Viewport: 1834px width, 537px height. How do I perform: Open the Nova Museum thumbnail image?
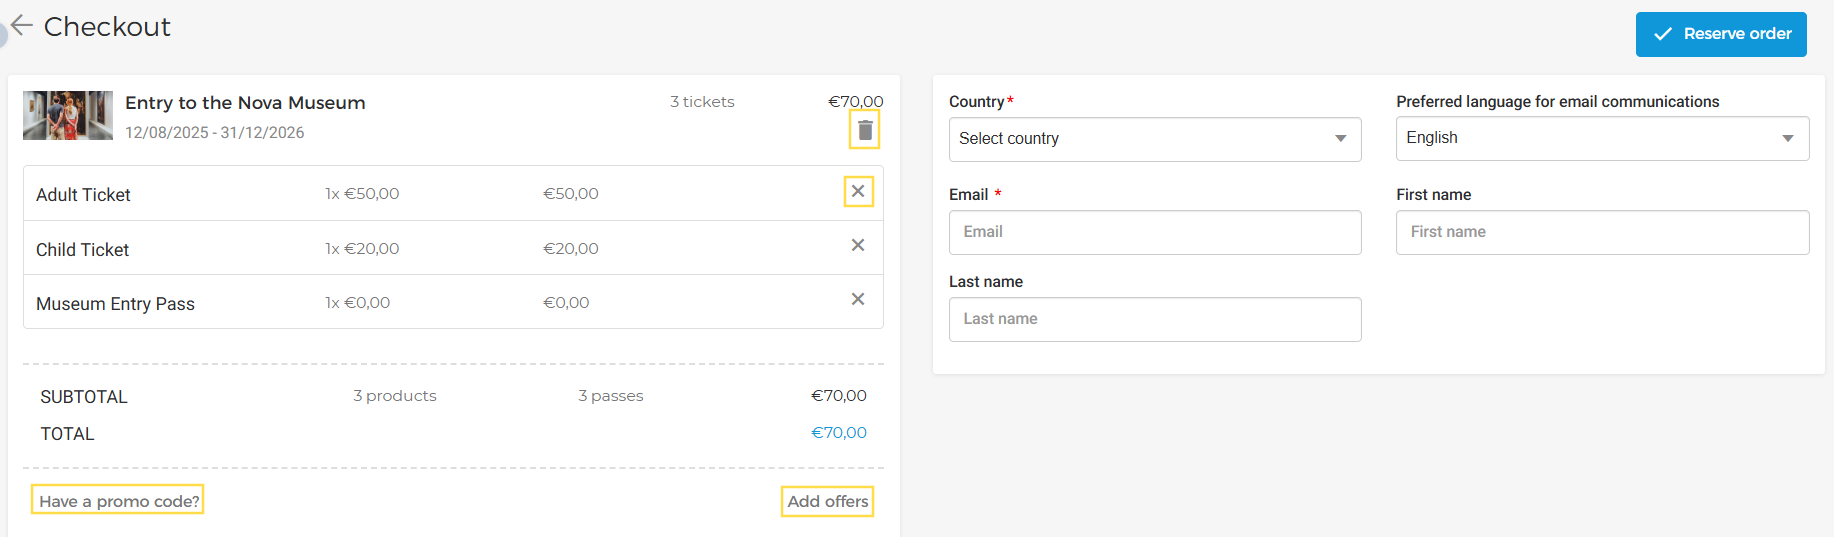[x=68, y=115]
